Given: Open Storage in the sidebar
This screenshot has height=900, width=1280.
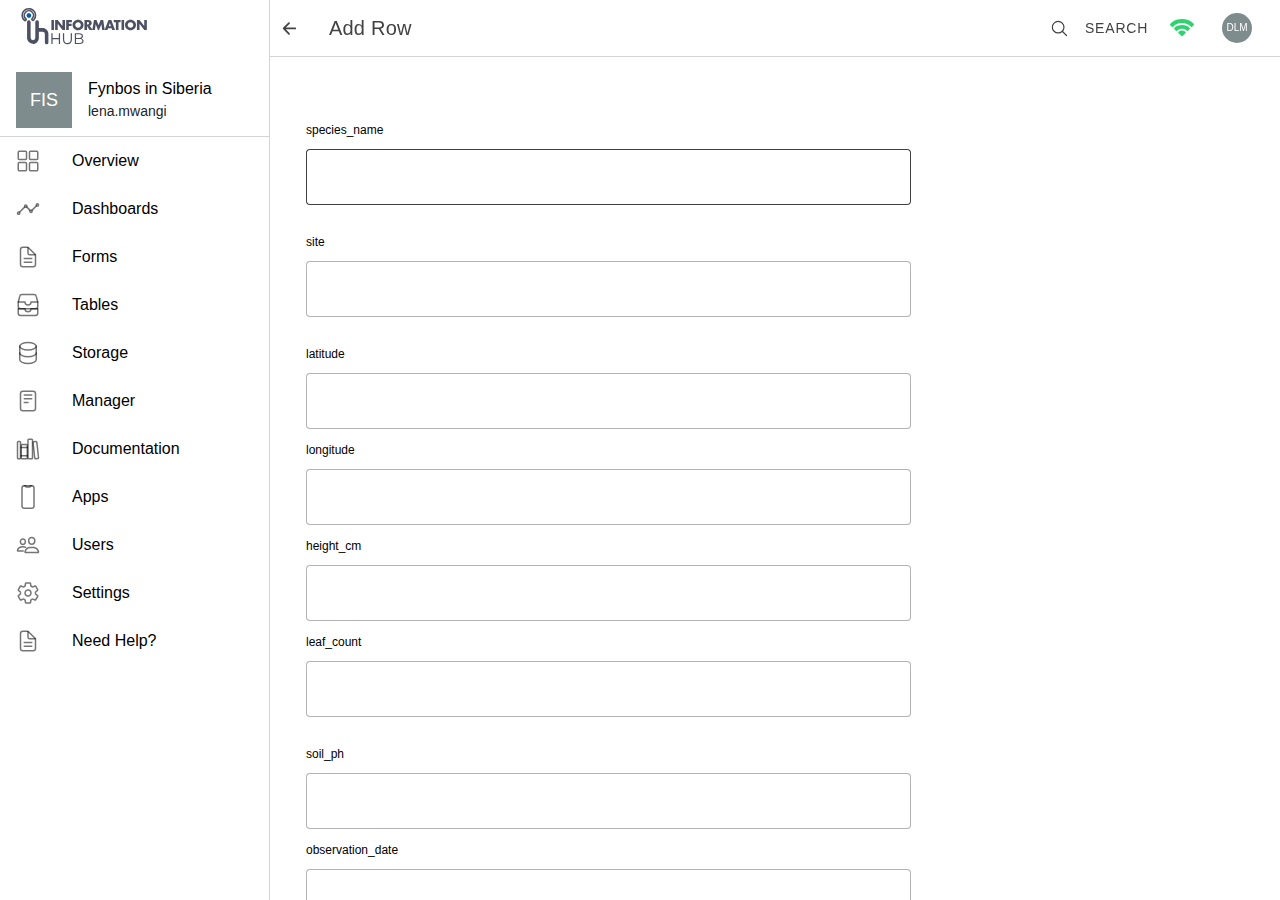Looking at the screenshot, I should [100, 353].
